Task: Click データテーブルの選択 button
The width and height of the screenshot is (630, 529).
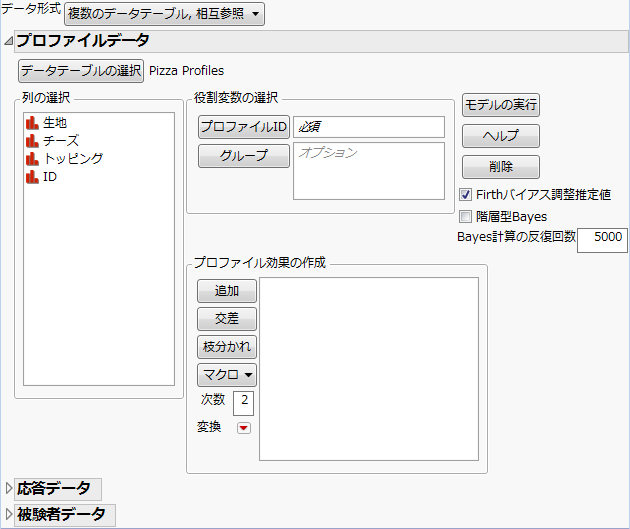Action: (81, 71)
